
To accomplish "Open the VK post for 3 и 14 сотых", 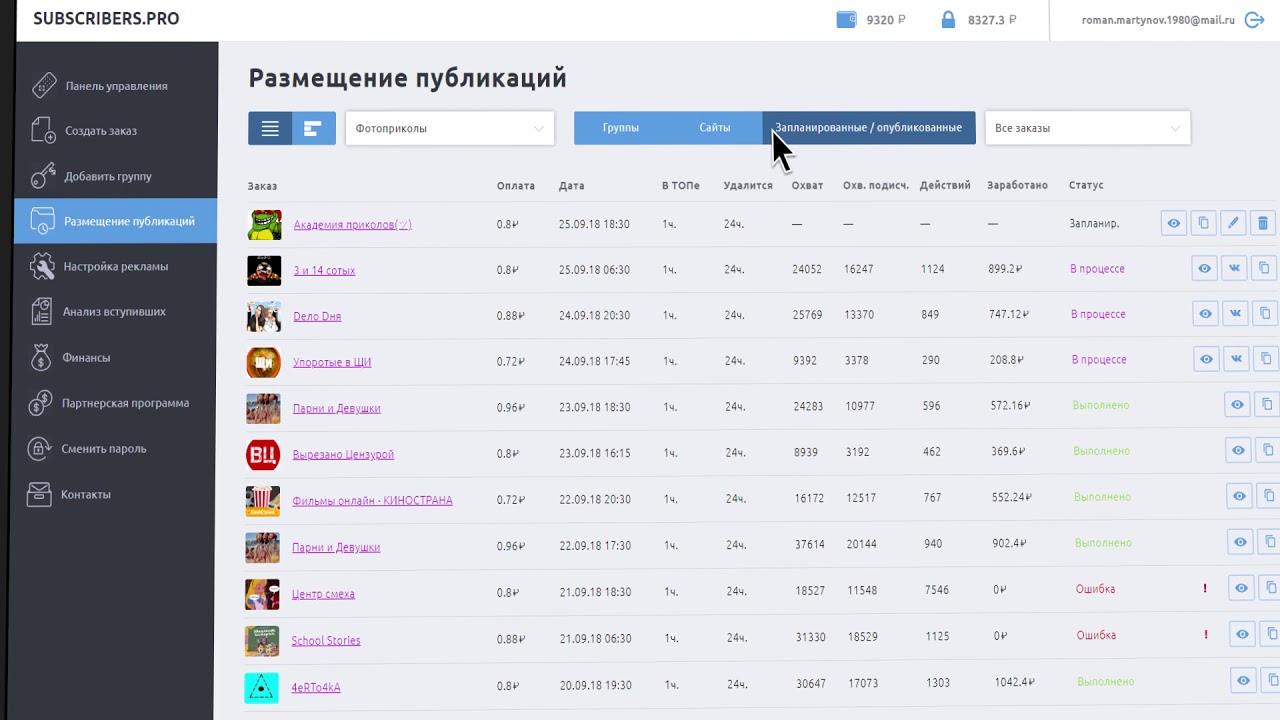I will (1235, 268).
